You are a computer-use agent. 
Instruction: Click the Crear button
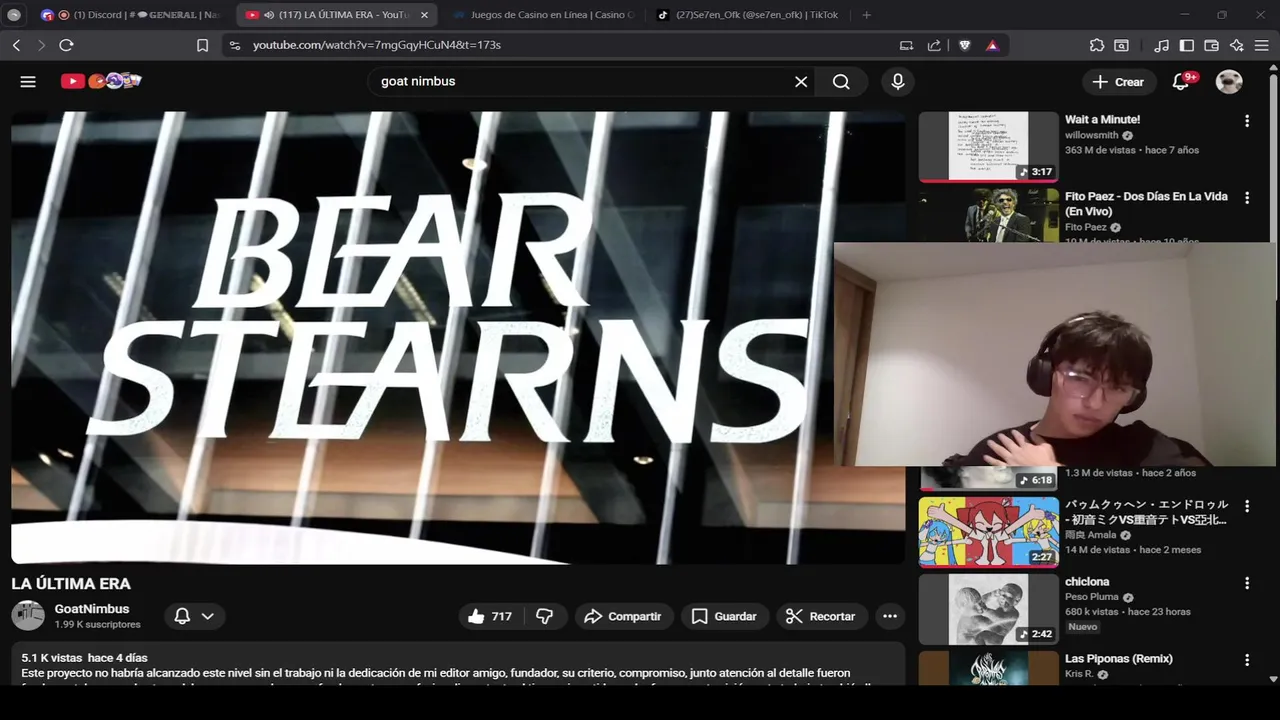1119,82
